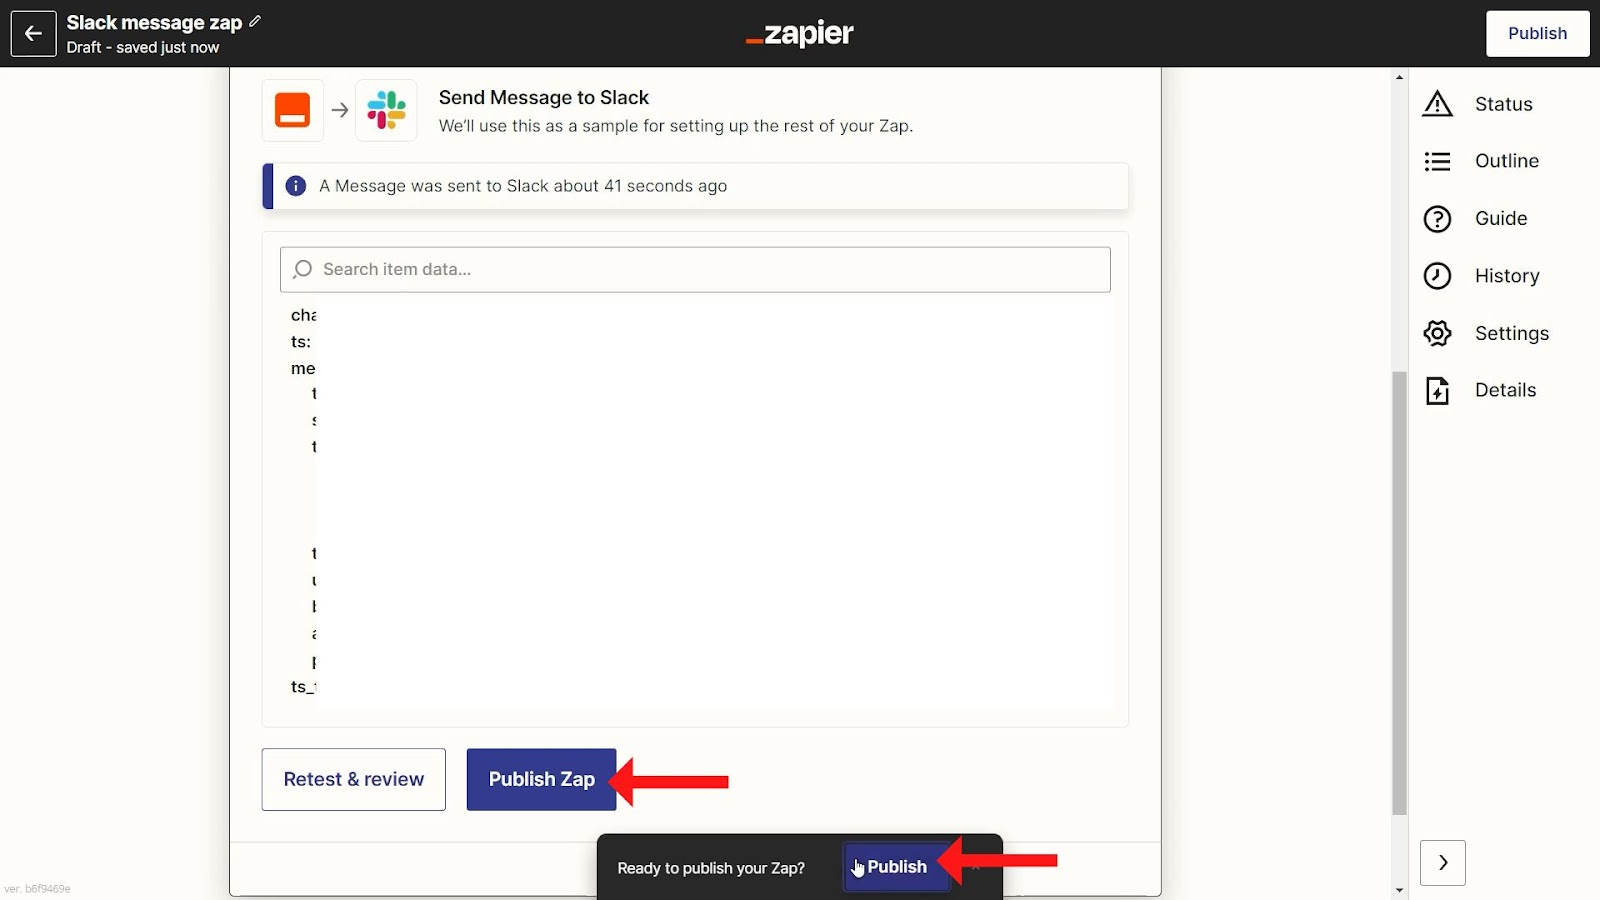This screenshot has width=1600, height=900.
Task: Click the scrollbar up arrow
Action: tap(1399, 77)
